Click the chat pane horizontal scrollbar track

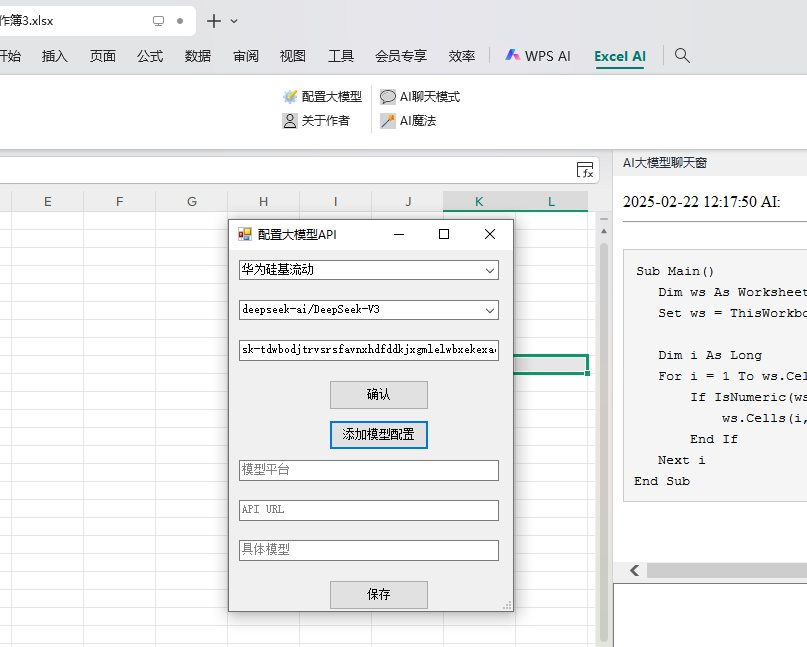tap(727, 570)
